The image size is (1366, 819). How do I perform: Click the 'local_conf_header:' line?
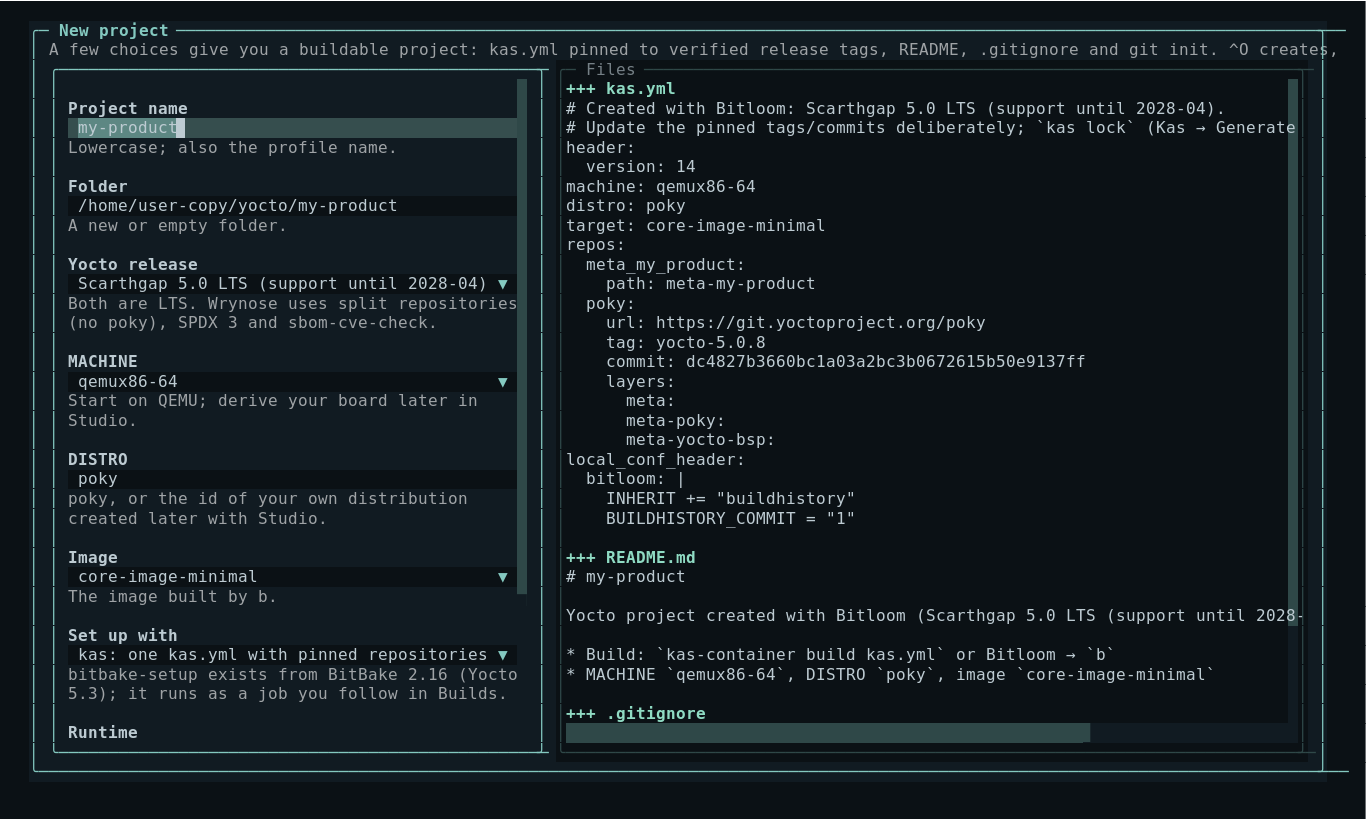tap(656, 460)
